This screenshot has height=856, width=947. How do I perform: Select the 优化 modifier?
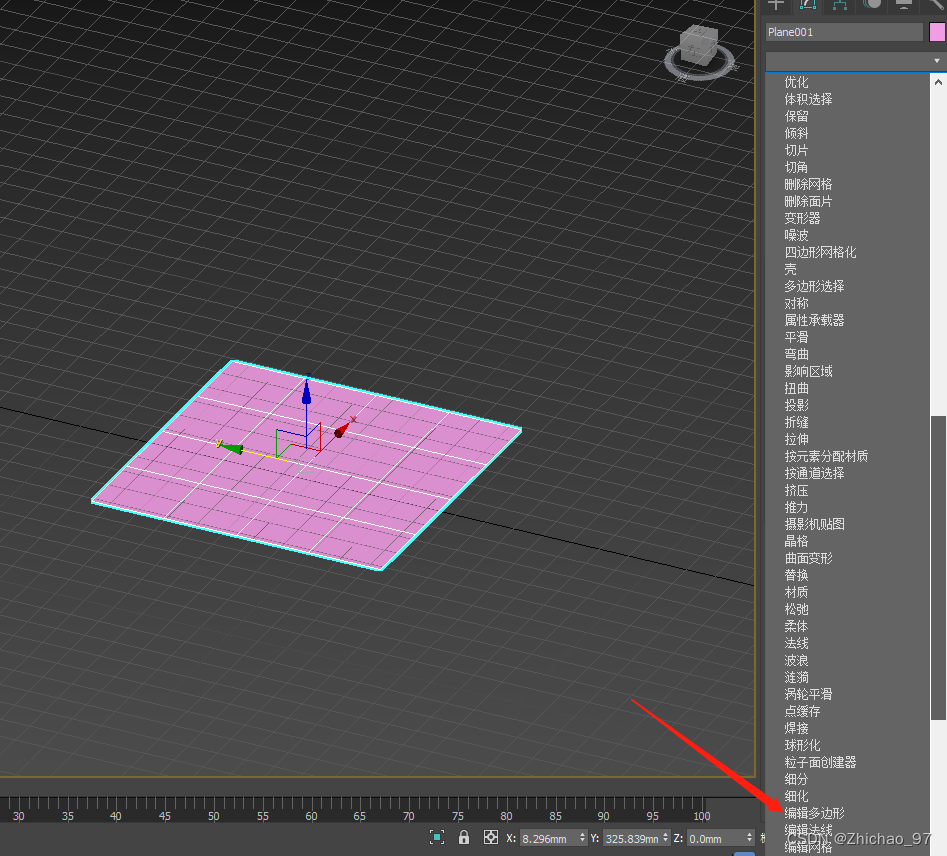[x=796, y=82]
